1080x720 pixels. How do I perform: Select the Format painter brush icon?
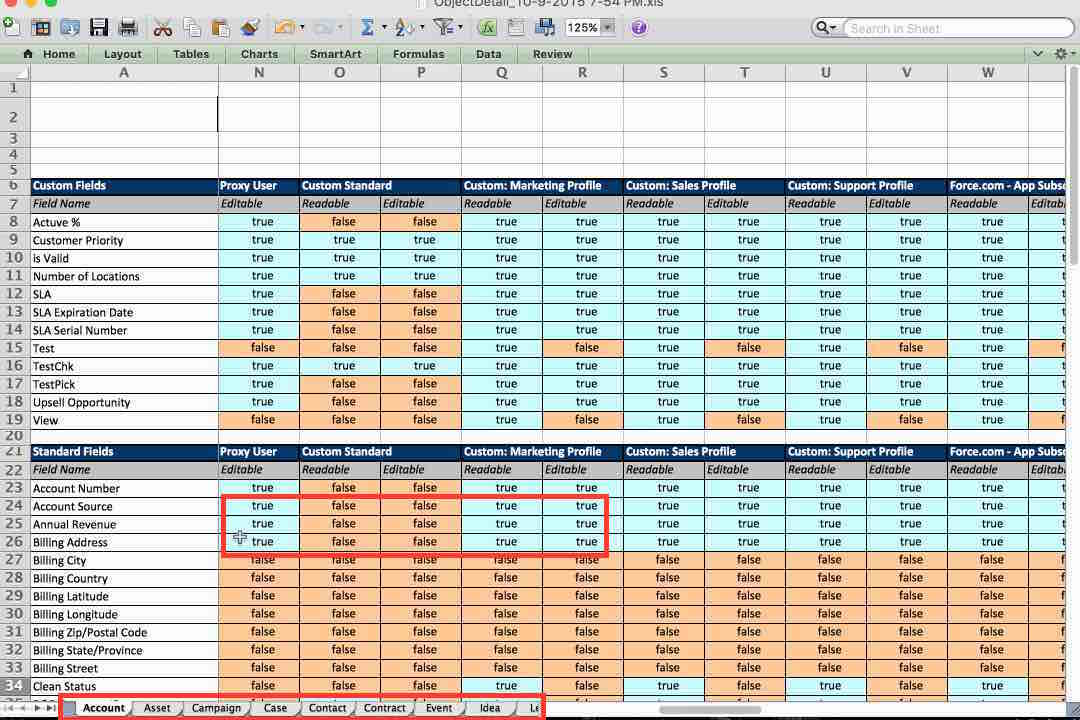[250, 28]
